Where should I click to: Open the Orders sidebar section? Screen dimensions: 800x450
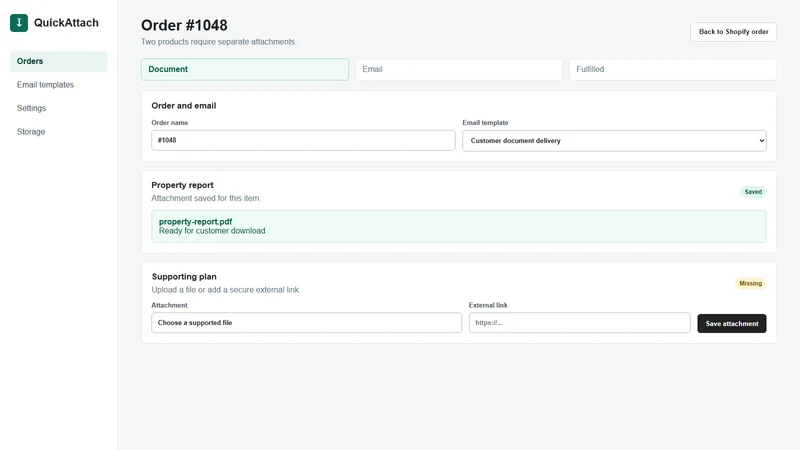coord(59,61)
